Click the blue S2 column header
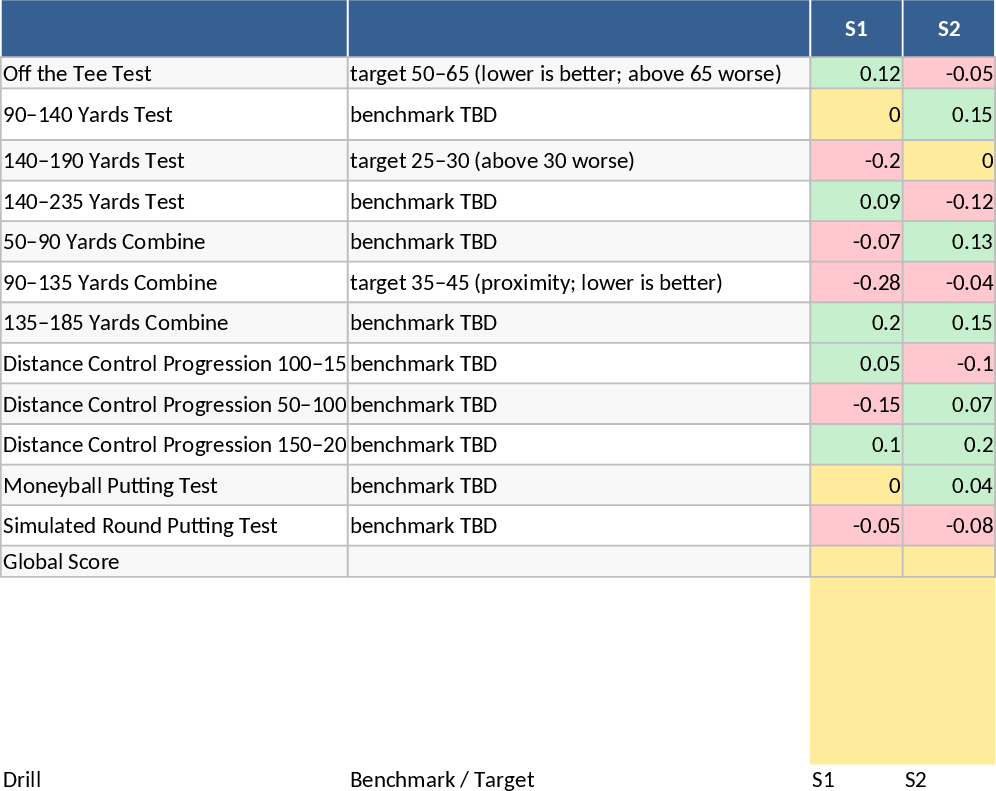Viewport: 996px width, 791px height. pos(949,29)
